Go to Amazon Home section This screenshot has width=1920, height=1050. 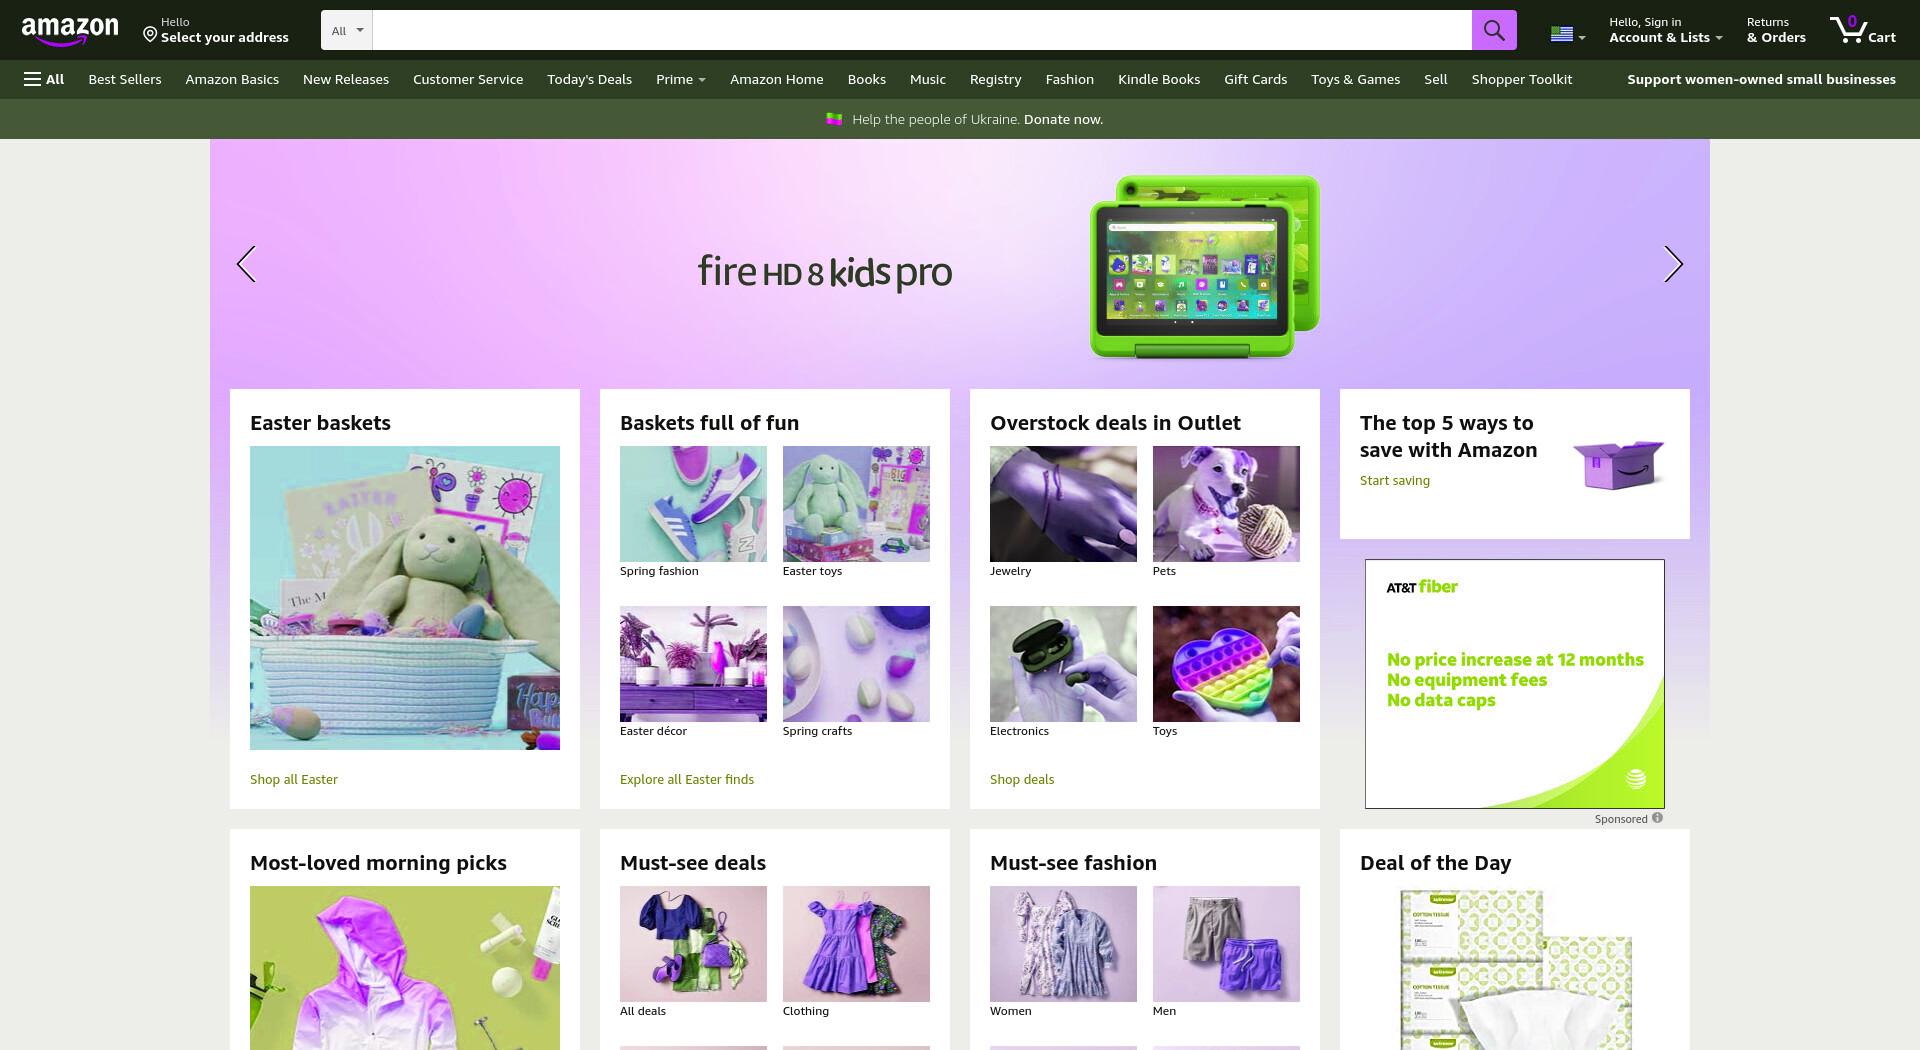pyautogui.click(x=777, y=79)
